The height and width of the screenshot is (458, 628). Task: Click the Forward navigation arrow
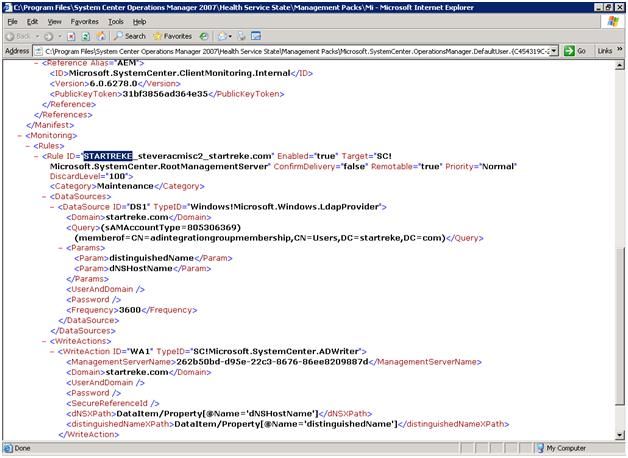click(48, 36)
